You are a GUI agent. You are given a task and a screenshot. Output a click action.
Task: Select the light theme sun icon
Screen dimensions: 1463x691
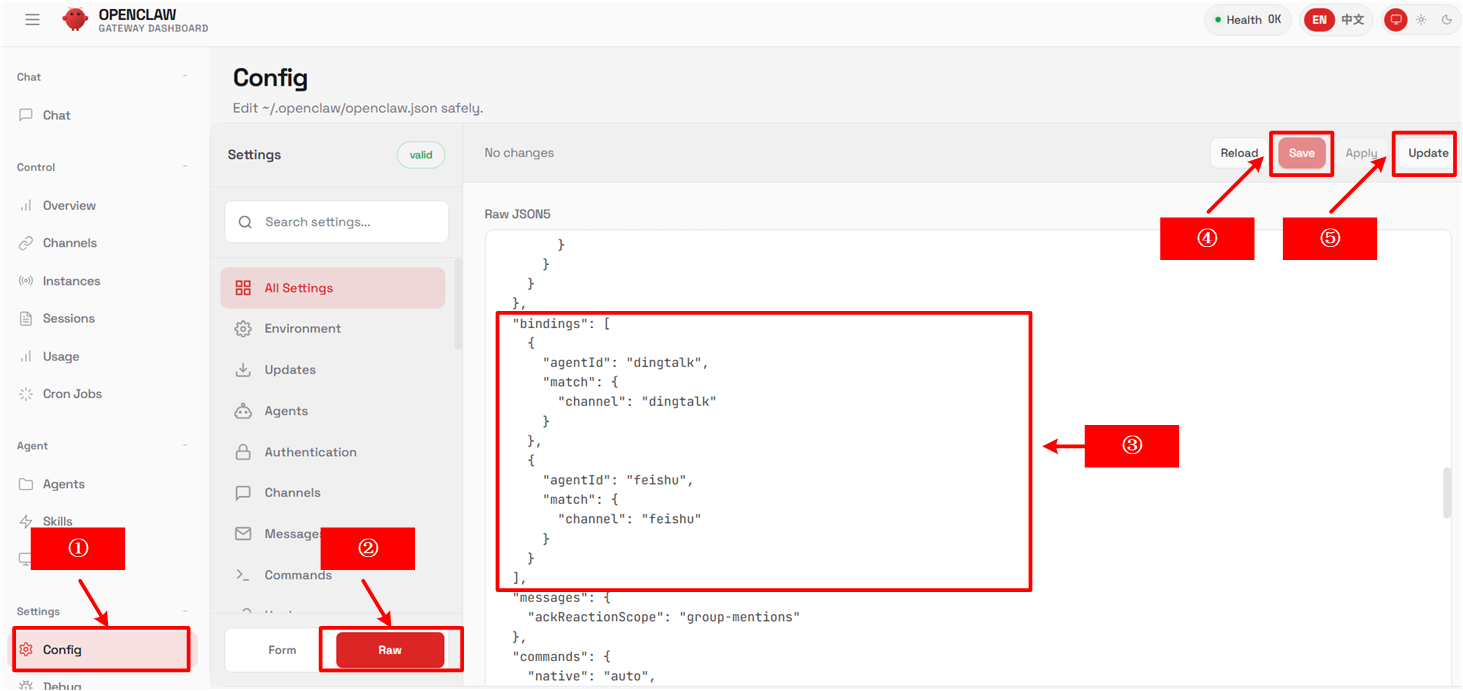[1421, 20]
